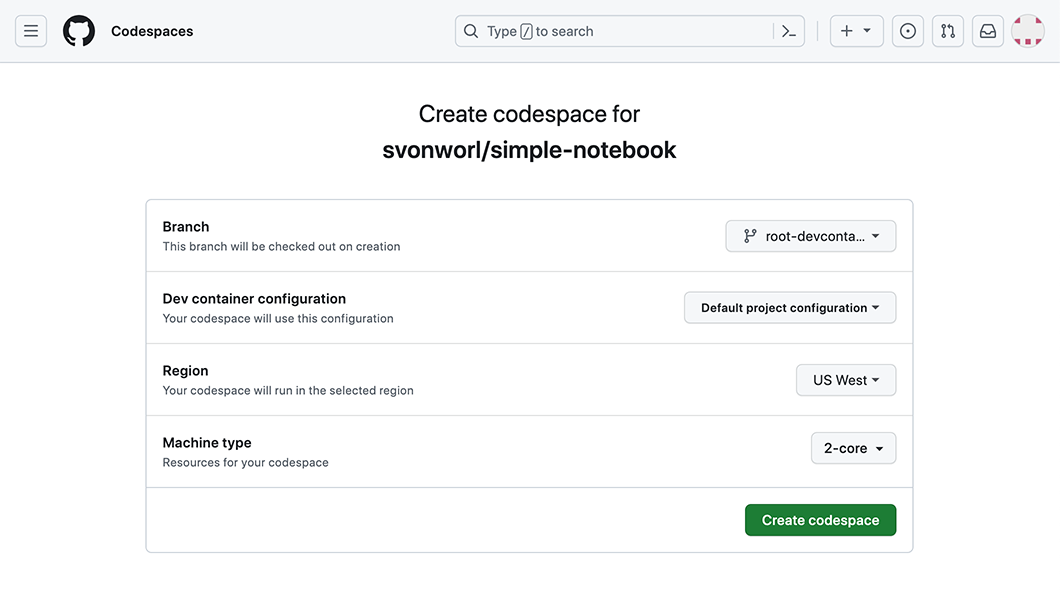Click the branch icon beside root-devcontainer
Image resolution: width=1060 pixels, height=596 pixels.
748,235
